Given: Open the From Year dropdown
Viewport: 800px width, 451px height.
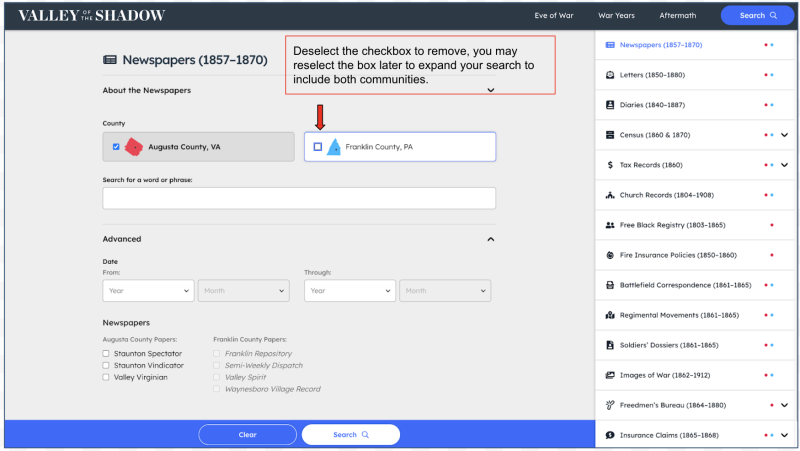Looking at the screenshot, I should 148,291.
